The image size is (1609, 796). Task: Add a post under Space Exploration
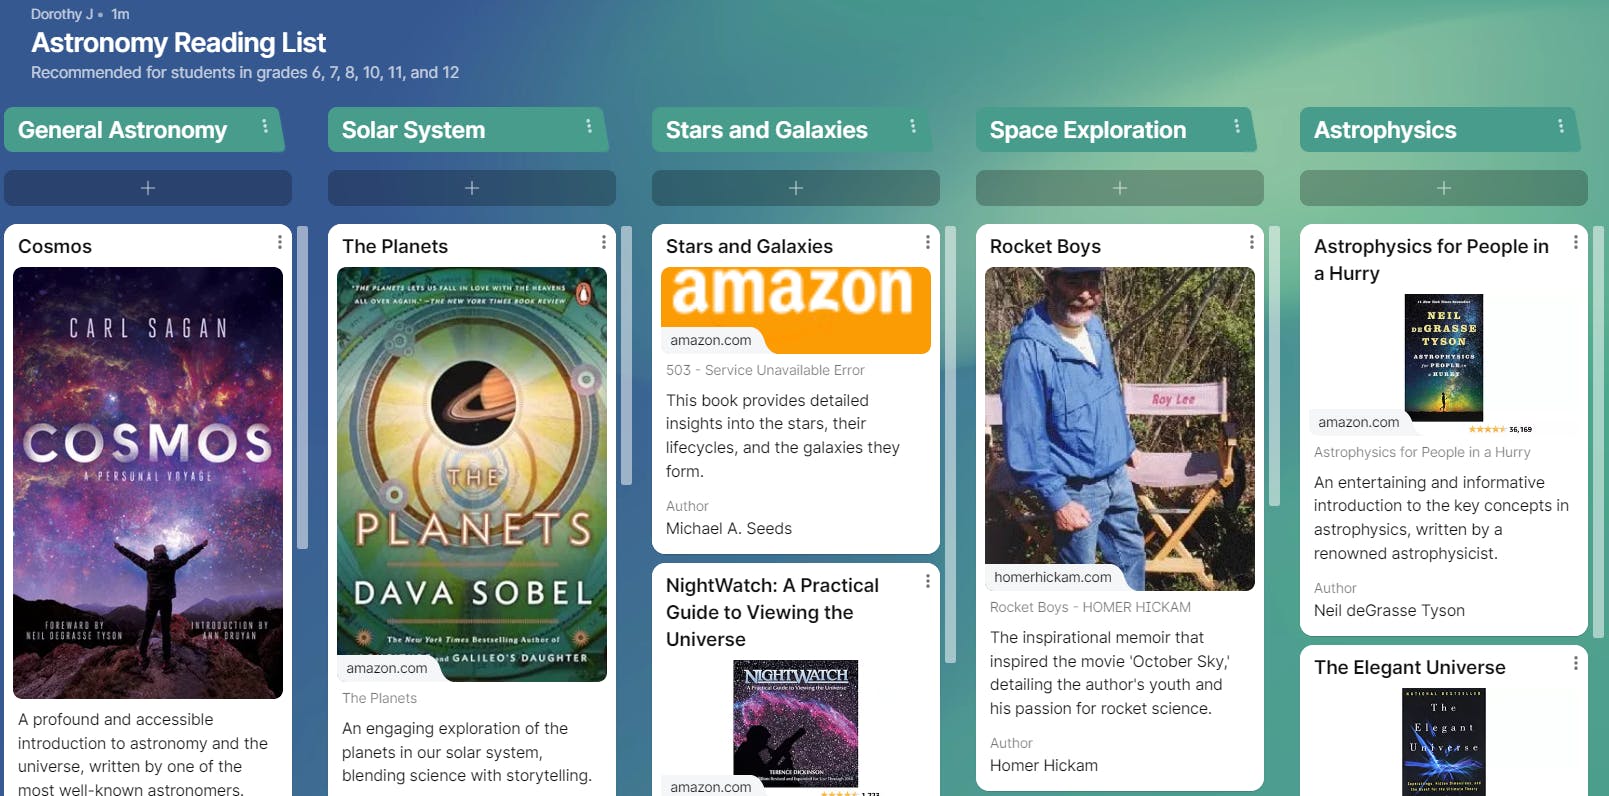(1120, 188)
